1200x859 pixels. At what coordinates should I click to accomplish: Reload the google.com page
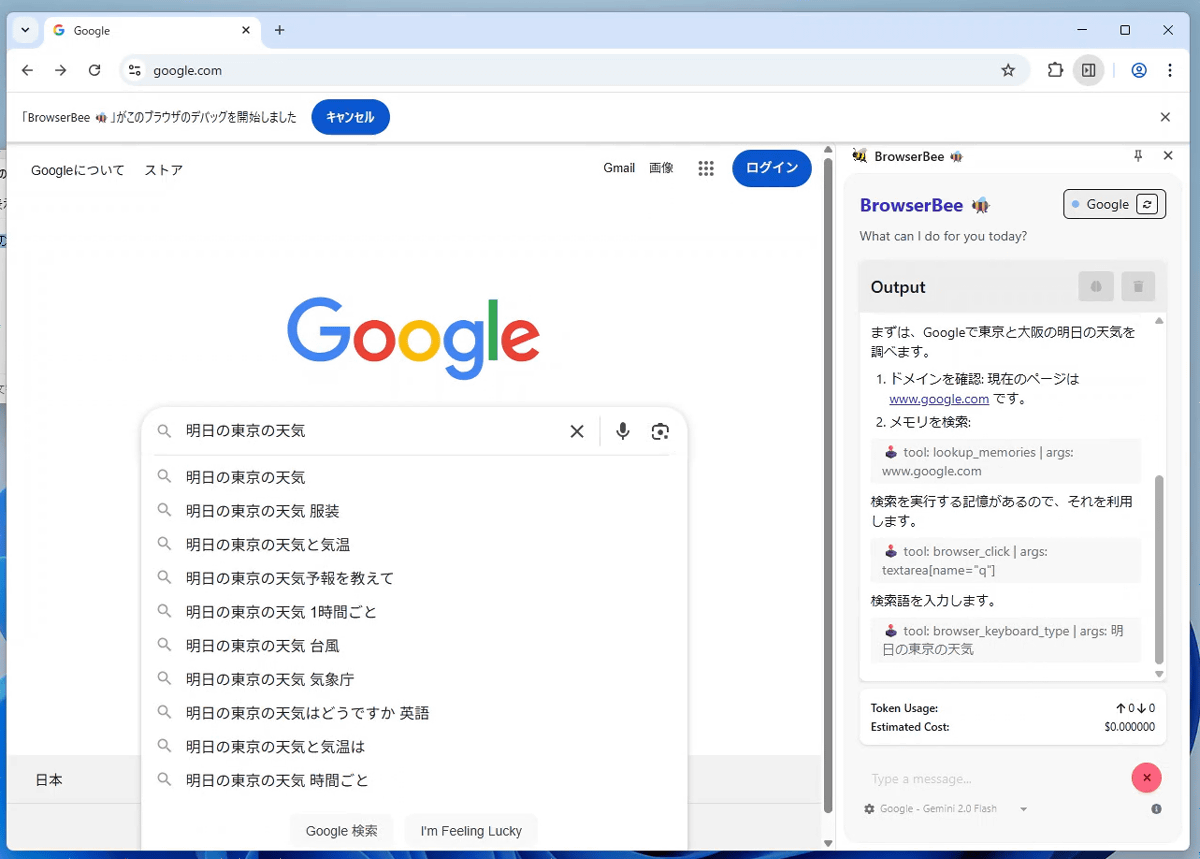coord(95,70)
